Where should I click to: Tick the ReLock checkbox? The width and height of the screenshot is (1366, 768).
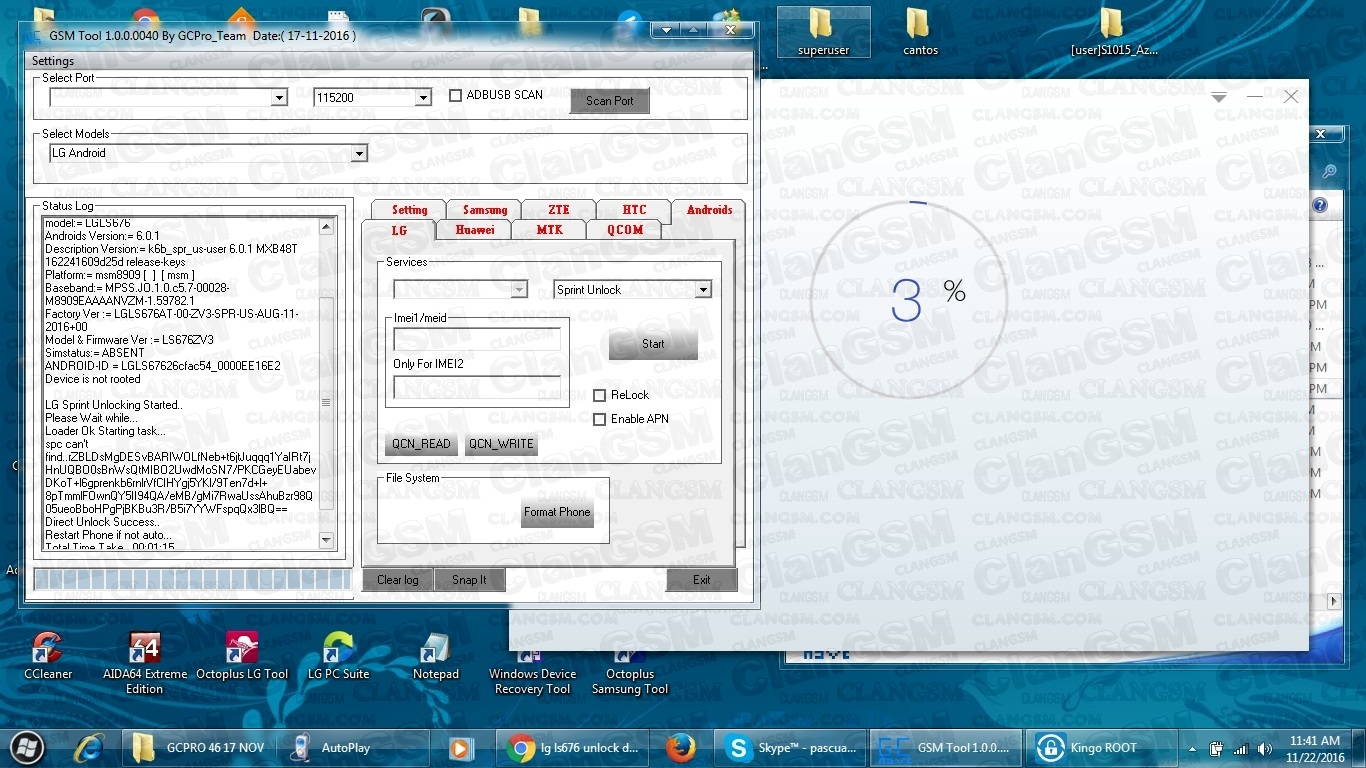pos(600,395)
